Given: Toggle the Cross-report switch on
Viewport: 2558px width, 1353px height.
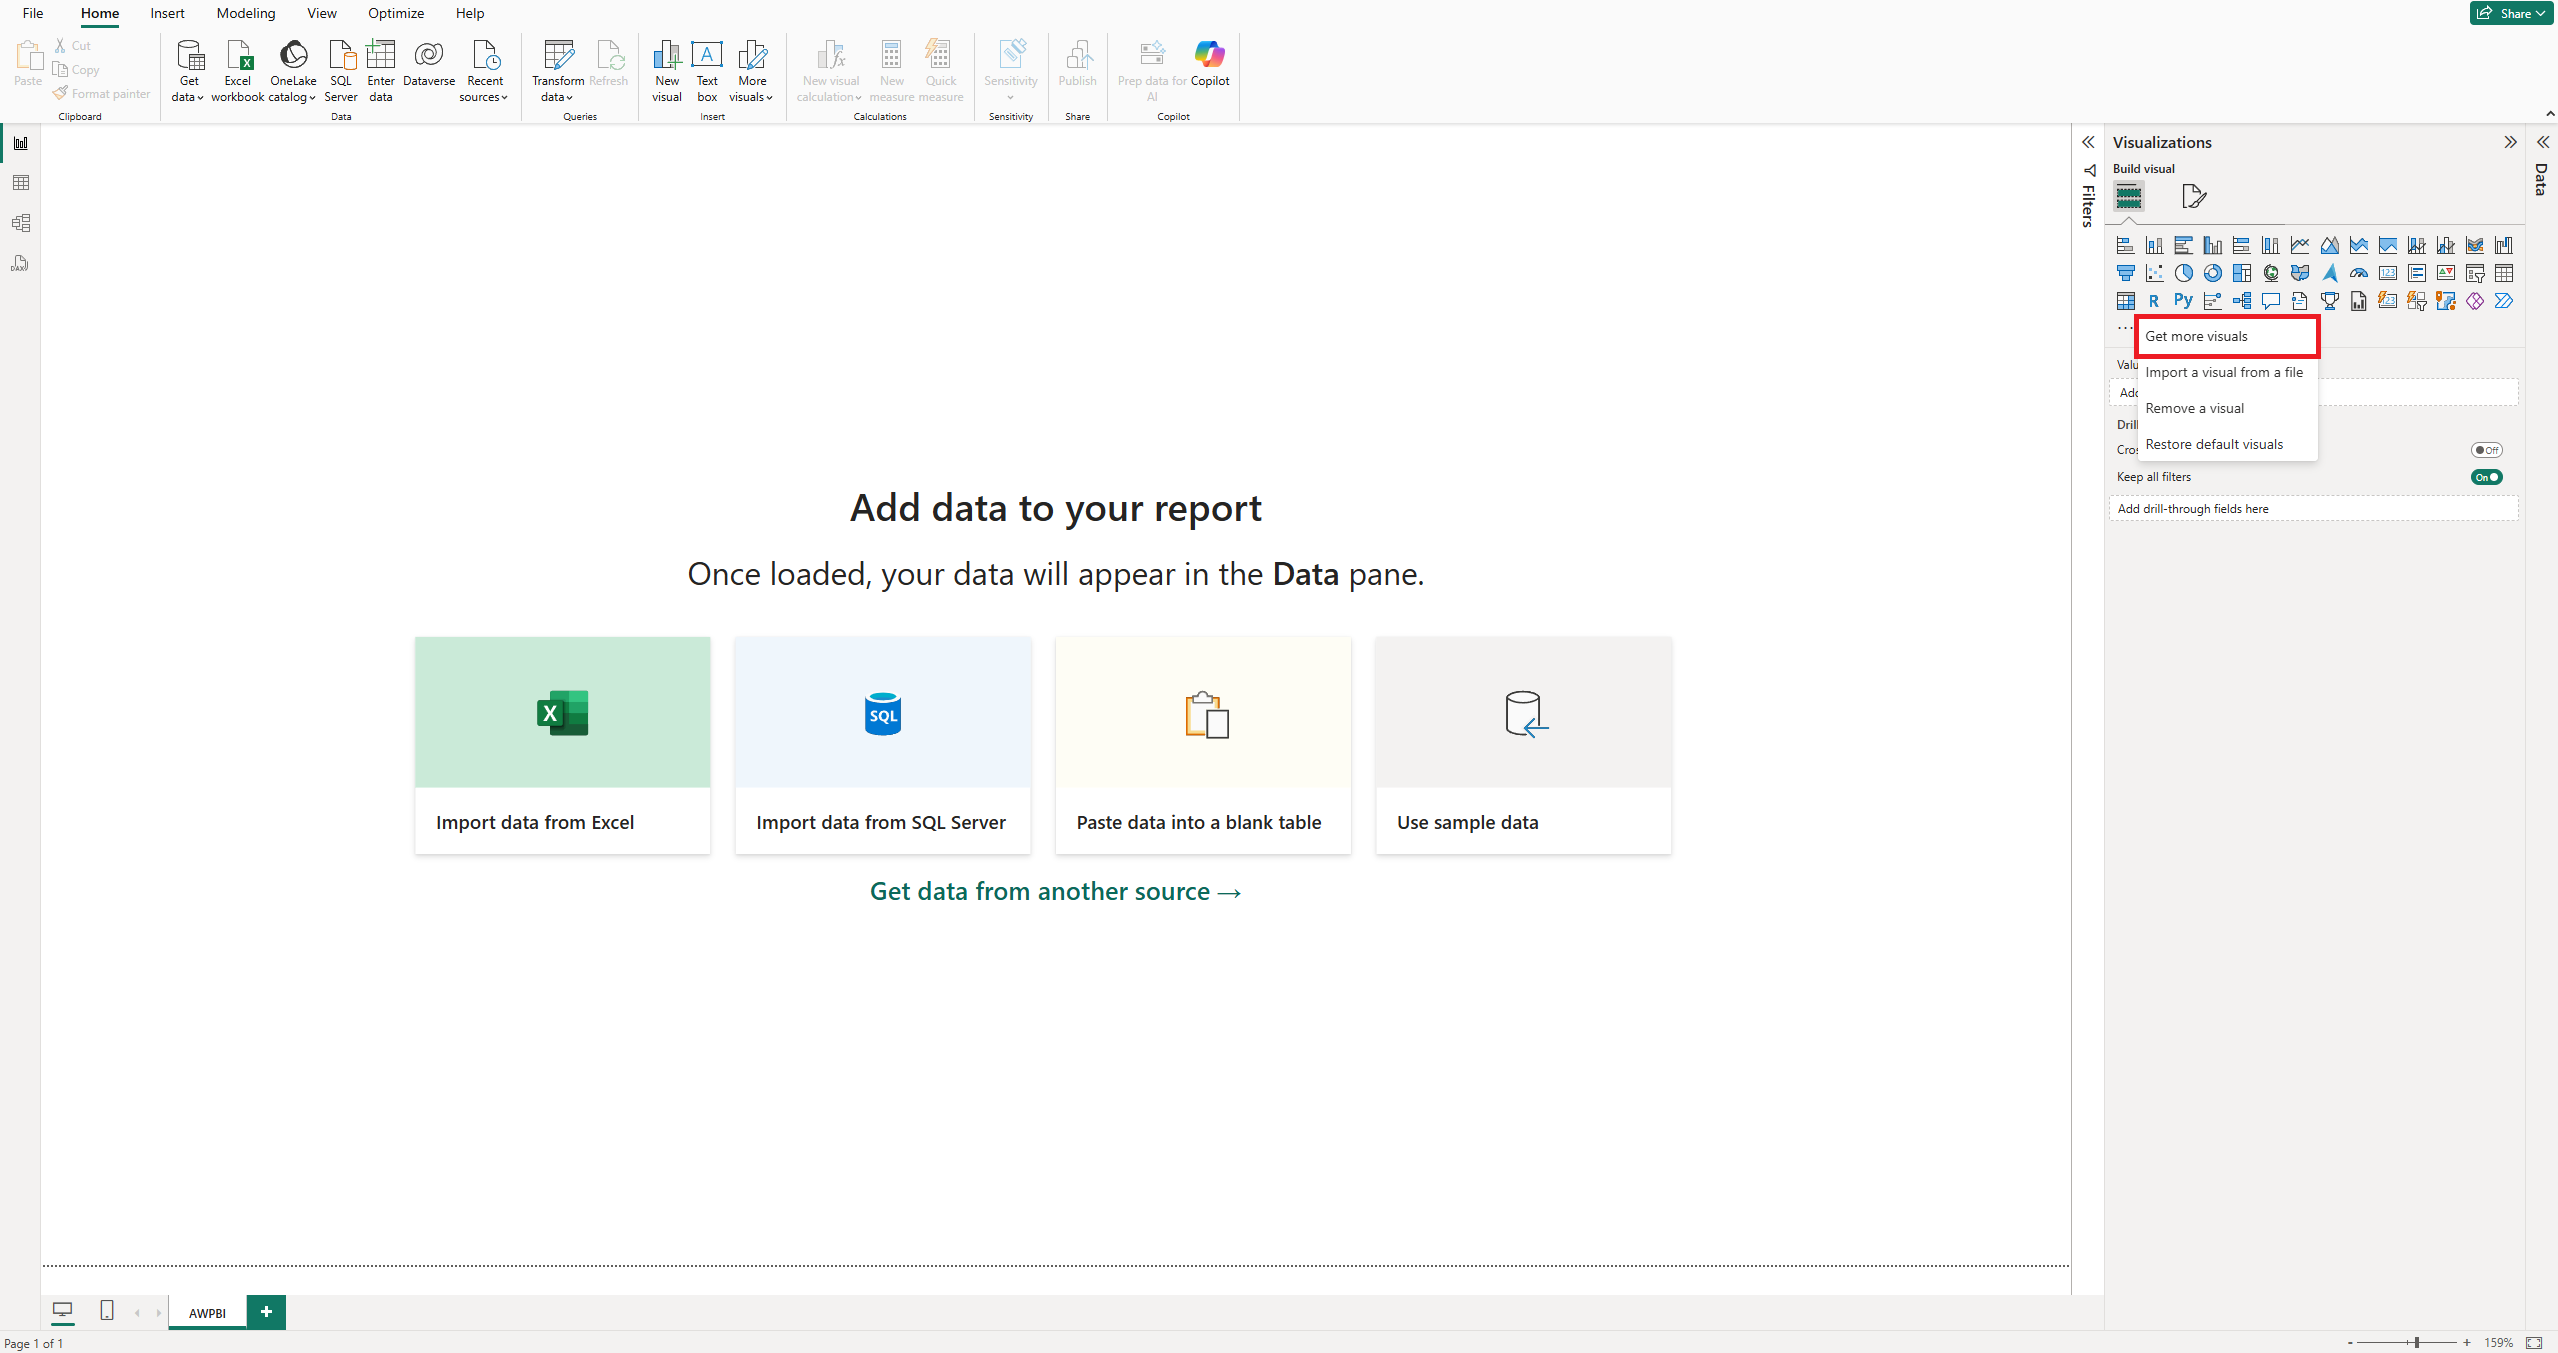Looking at the screenshot, I should [x=2486, y=450].
